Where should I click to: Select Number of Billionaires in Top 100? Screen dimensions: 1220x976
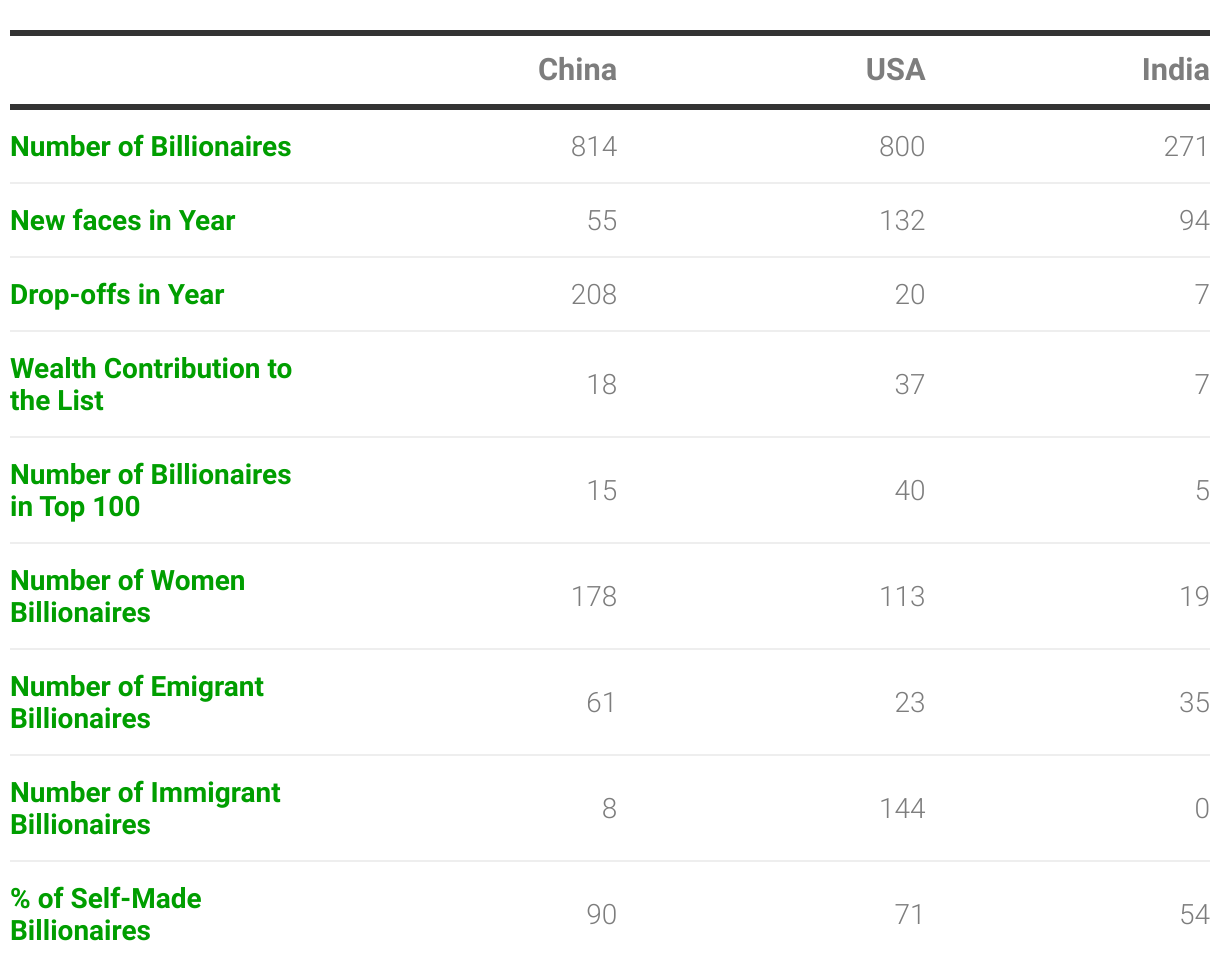tap(151, 490)
